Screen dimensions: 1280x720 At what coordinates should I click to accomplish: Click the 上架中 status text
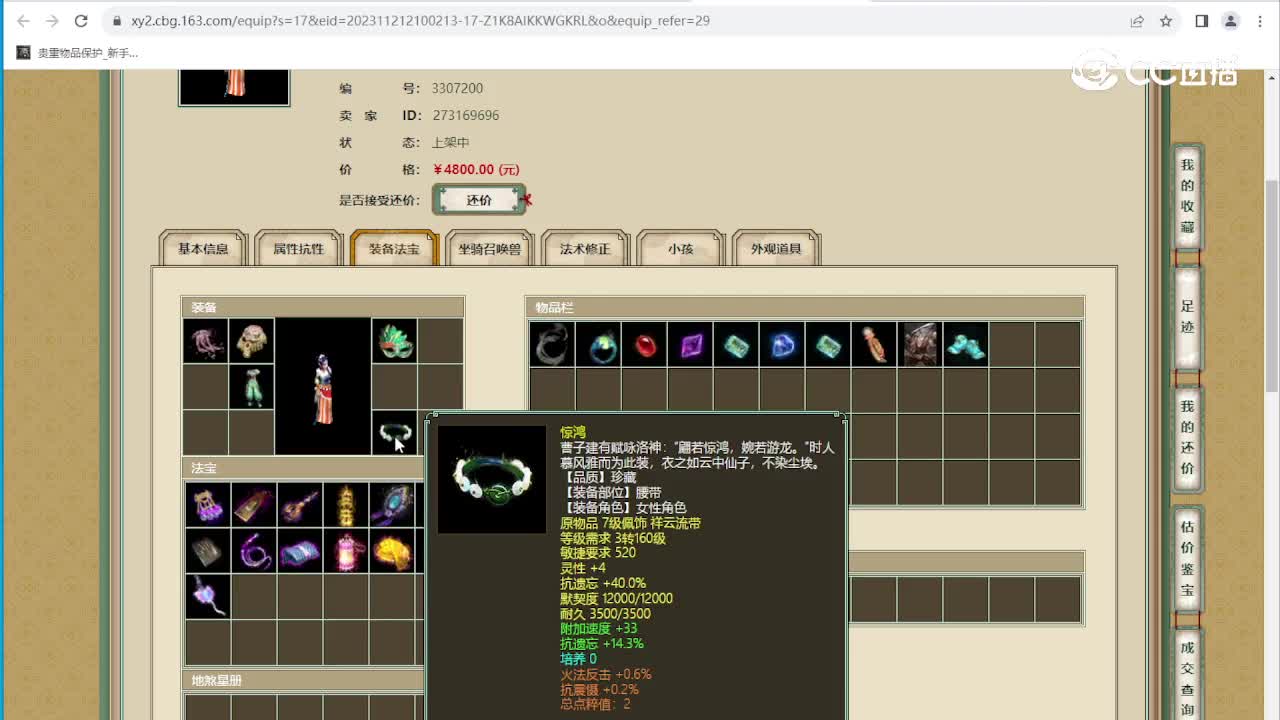tap(450, 143)
